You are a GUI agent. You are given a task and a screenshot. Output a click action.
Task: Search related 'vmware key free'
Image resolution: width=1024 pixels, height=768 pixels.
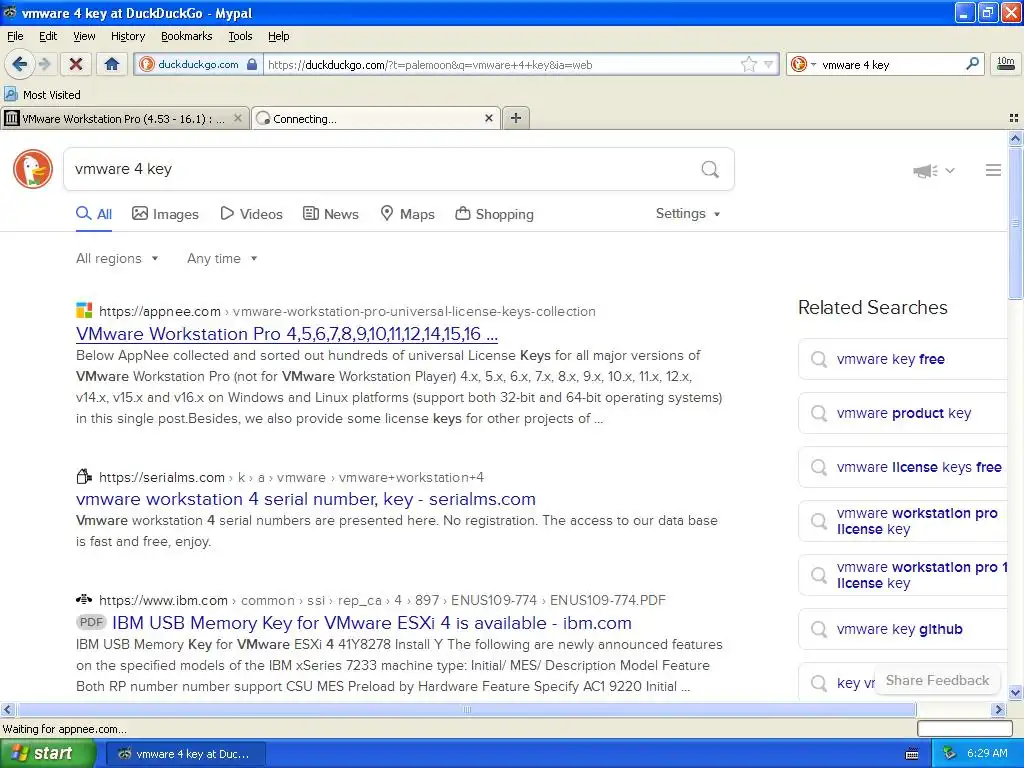[x=903, y=359]
